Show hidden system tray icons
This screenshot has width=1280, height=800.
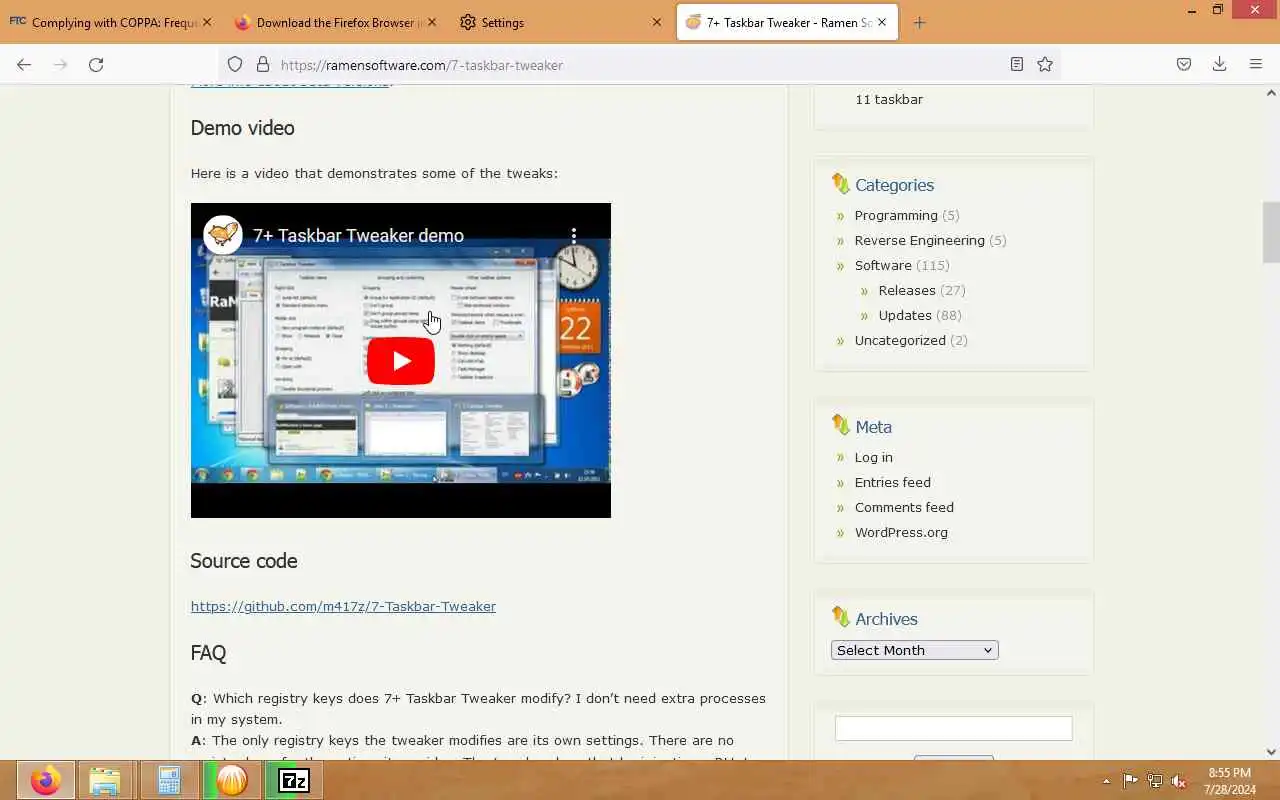click(x=1106, y=781)
